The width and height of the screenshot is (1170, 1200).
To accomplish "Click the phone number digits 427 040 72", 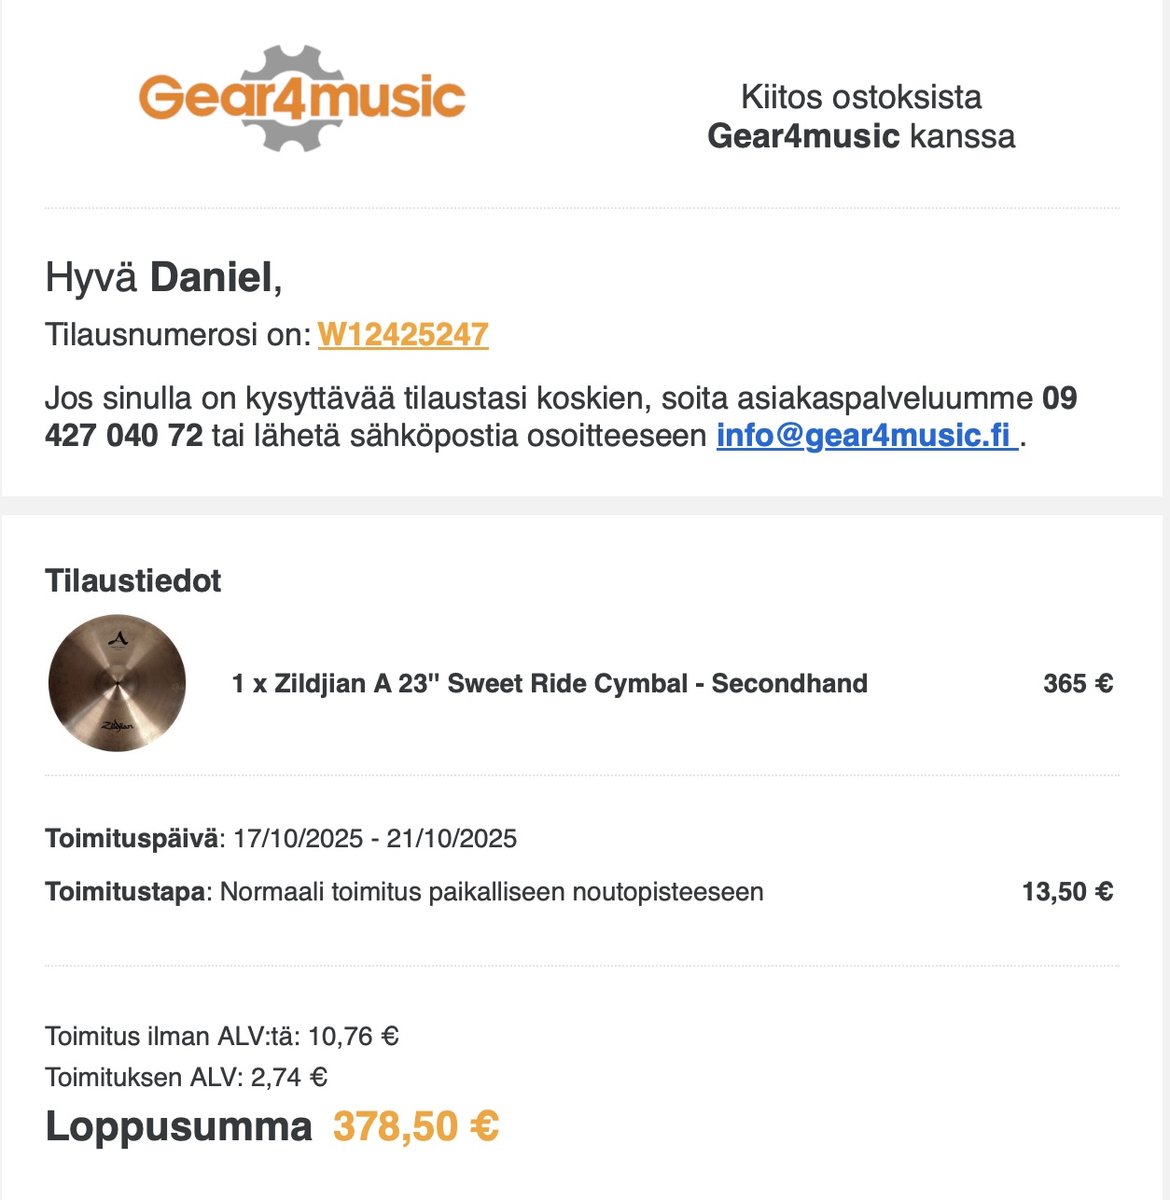I will point(124,436).
